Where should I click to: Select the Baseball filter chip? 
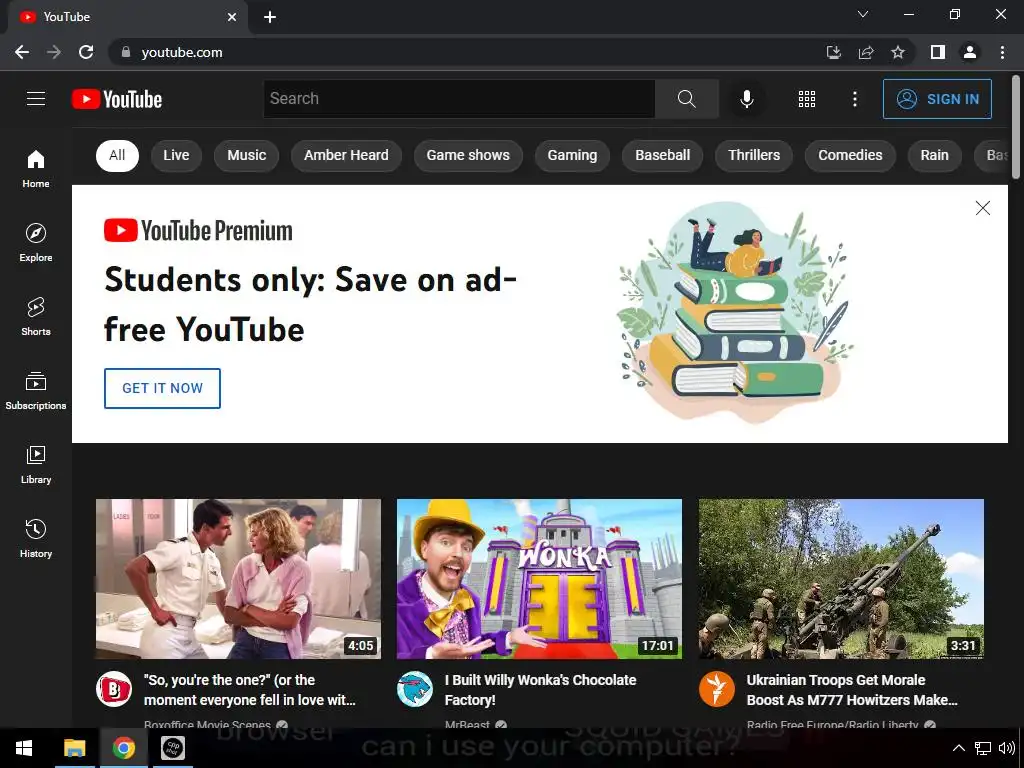pos(663,155)
